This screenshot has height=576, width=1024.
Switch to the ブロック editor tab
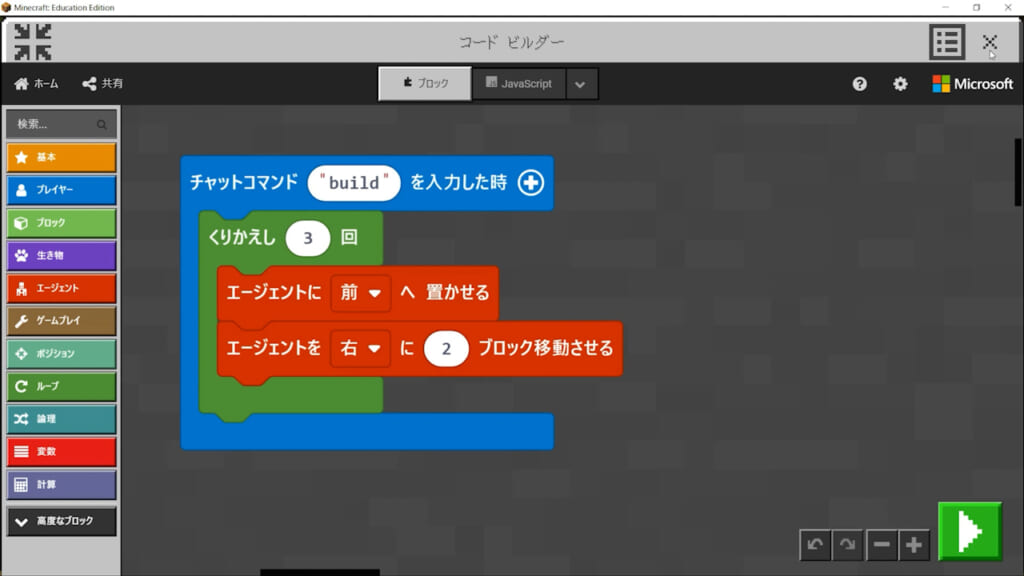[425, 84]
